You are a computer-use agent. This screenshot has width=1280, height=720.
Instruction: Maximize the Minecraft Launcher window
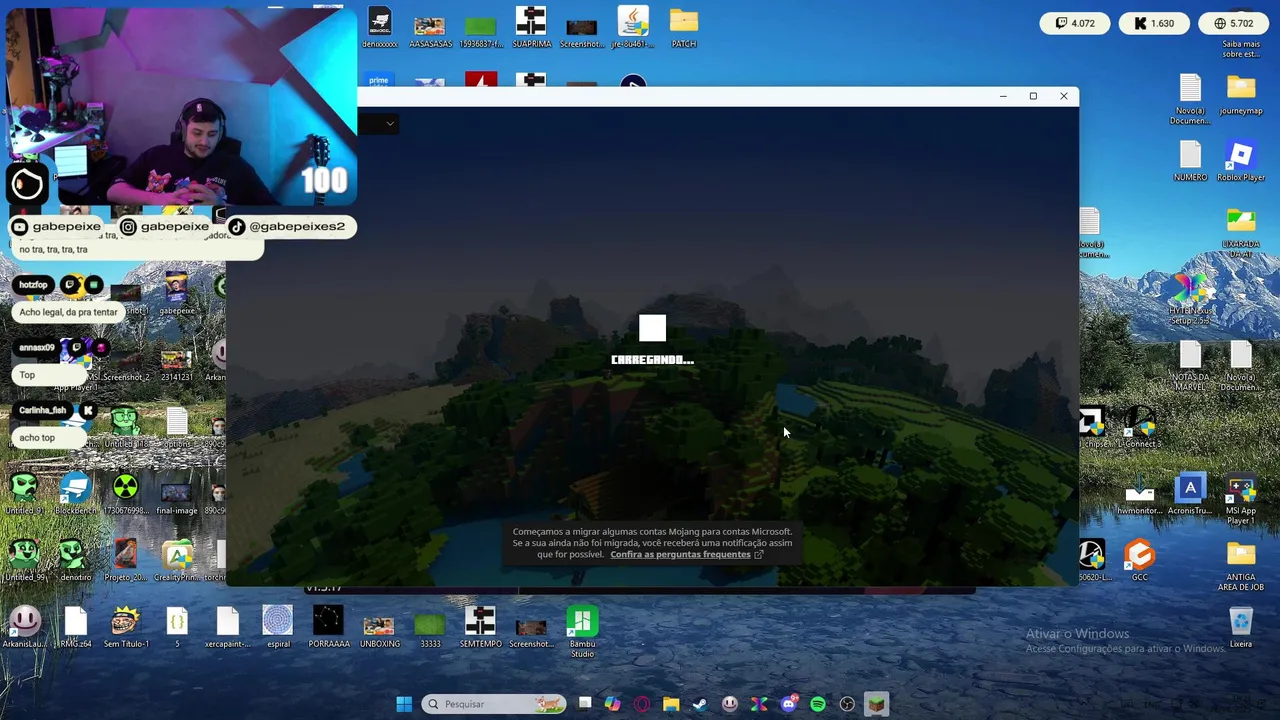[x=1033, y=96]
